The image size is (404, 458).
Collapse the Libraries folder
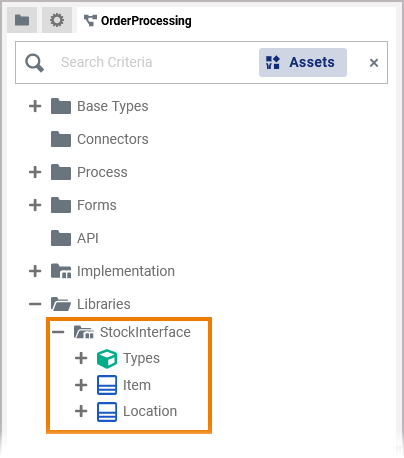[35, 304]
